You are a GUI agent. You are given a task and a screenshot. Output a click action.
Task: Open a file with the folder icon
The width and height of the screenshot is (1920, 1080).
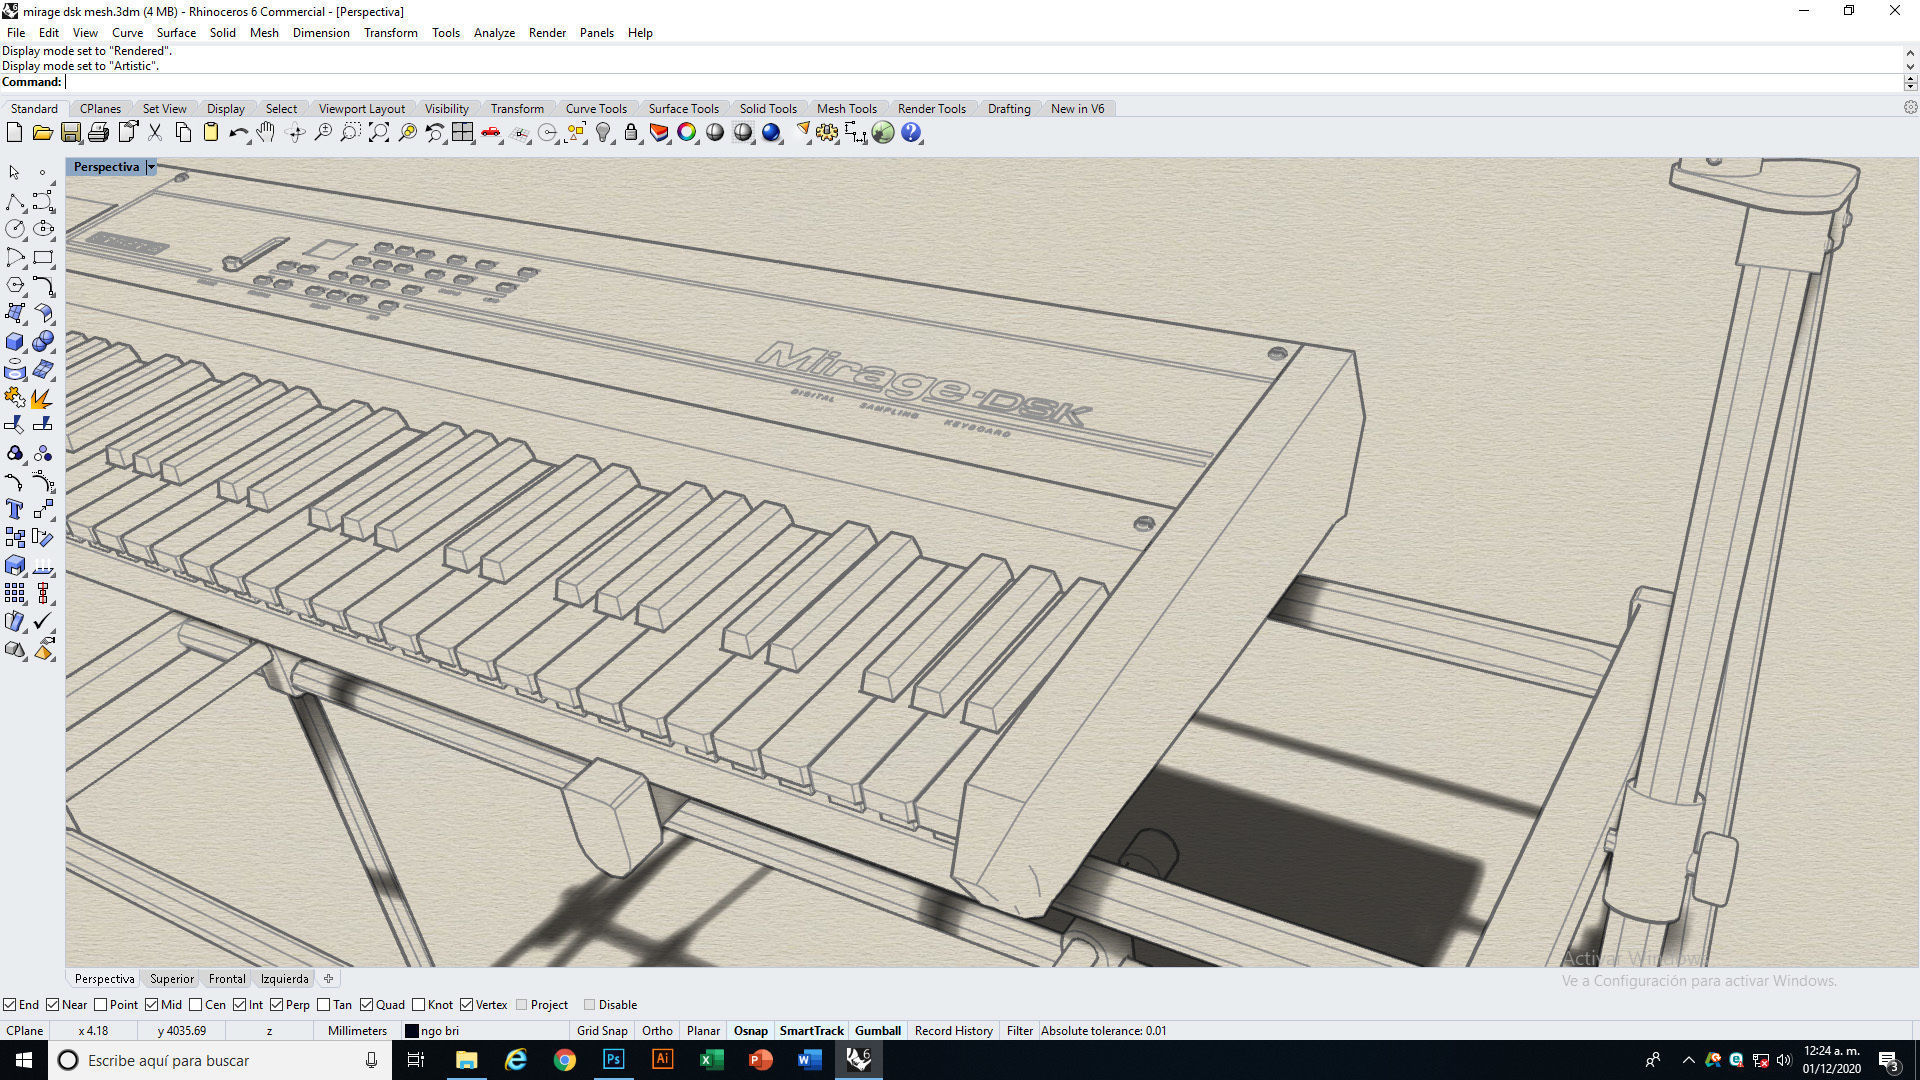pyautogui.click(x=42, y=132)
